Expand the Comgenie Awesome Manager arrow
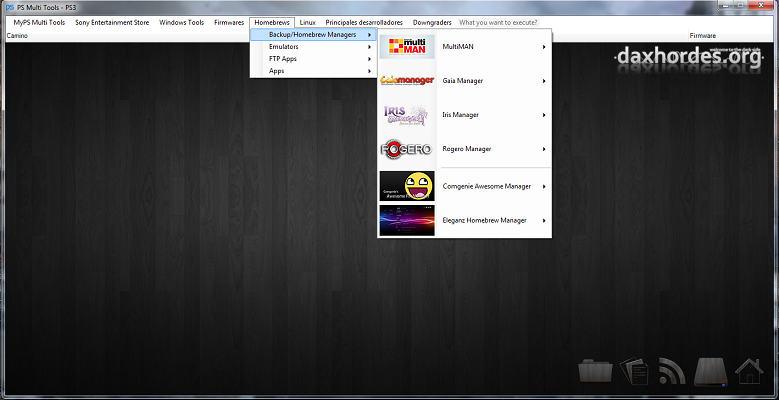The height and width of the screenshot is (400, 779). [544, 186]
